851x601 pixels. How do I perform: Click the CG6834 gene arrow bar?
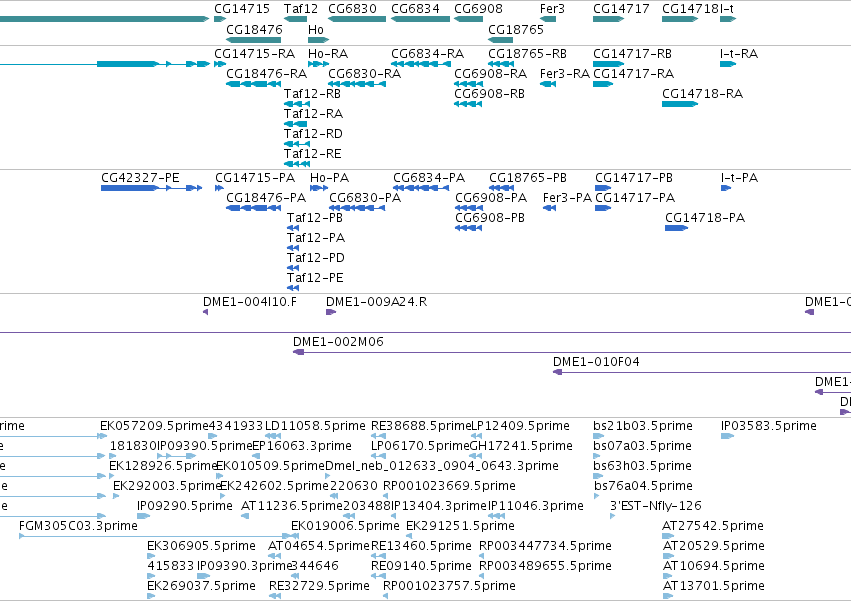pyautogui.click(x=420, y=19)
